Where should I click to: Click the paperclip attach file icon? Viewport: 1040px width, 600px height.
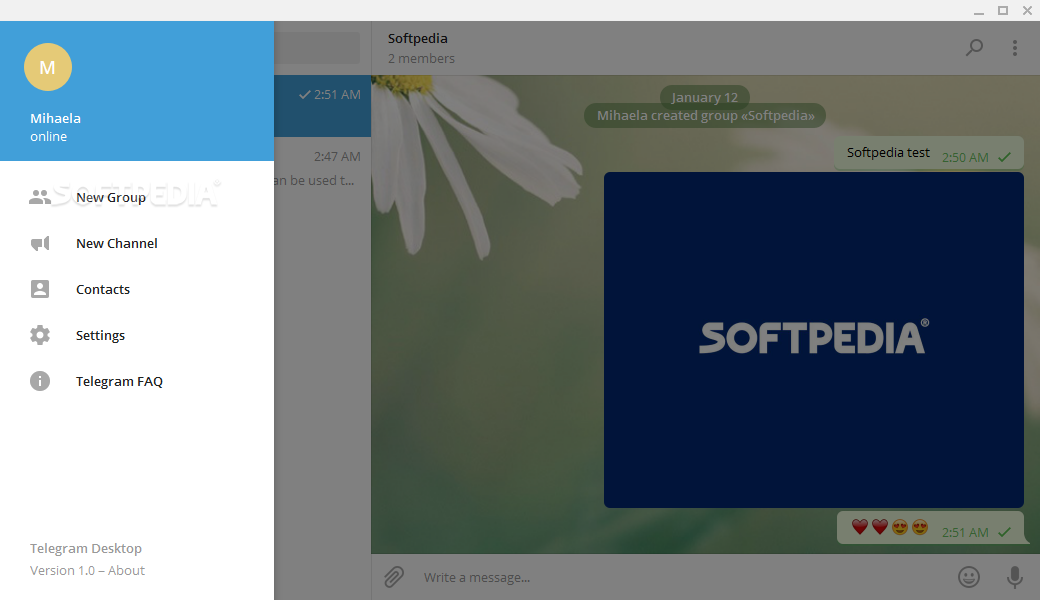[x=394, y=577]
